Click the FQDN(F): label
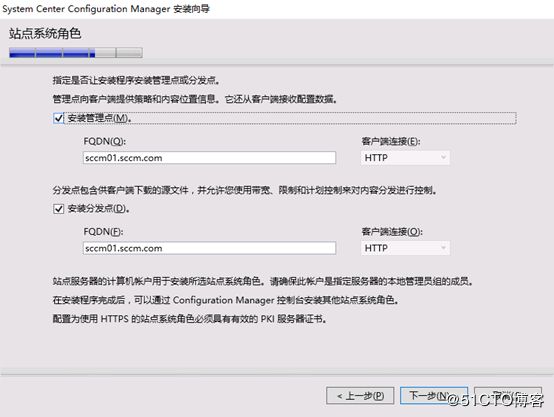This screenshot has width=554, height=417. click(103, 232)
